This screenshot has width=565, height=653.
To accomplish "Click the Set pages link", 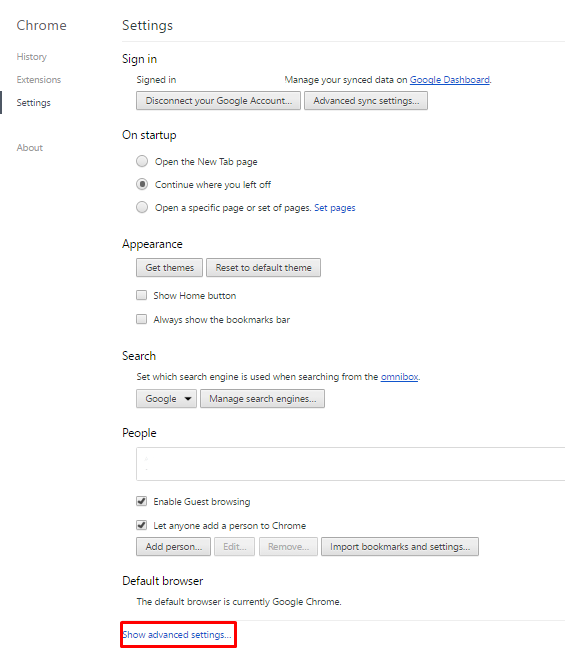I will (x=335, y=208).
